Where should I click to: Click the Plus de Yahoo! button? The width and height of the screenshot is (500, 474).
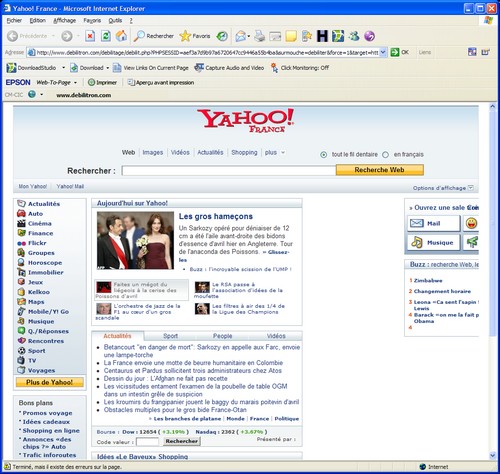coord(49,382)
